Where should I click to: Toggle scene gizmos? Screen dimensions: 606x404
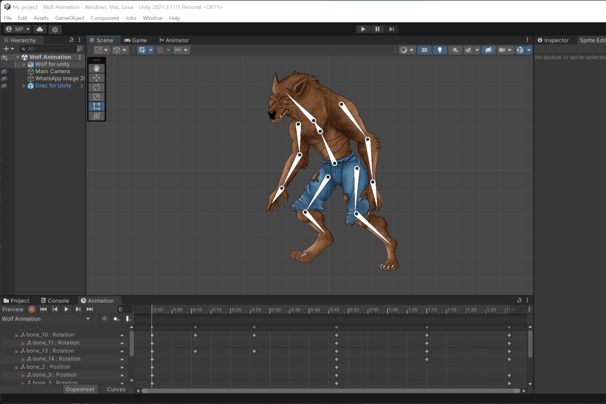pos(520,50)
